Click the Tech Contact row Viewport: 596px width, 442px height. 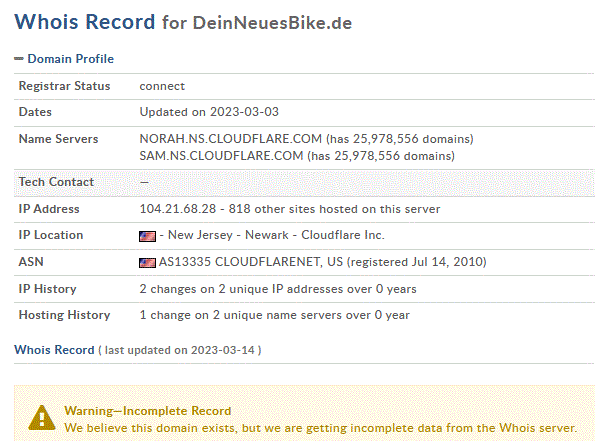tap(304, 183)
